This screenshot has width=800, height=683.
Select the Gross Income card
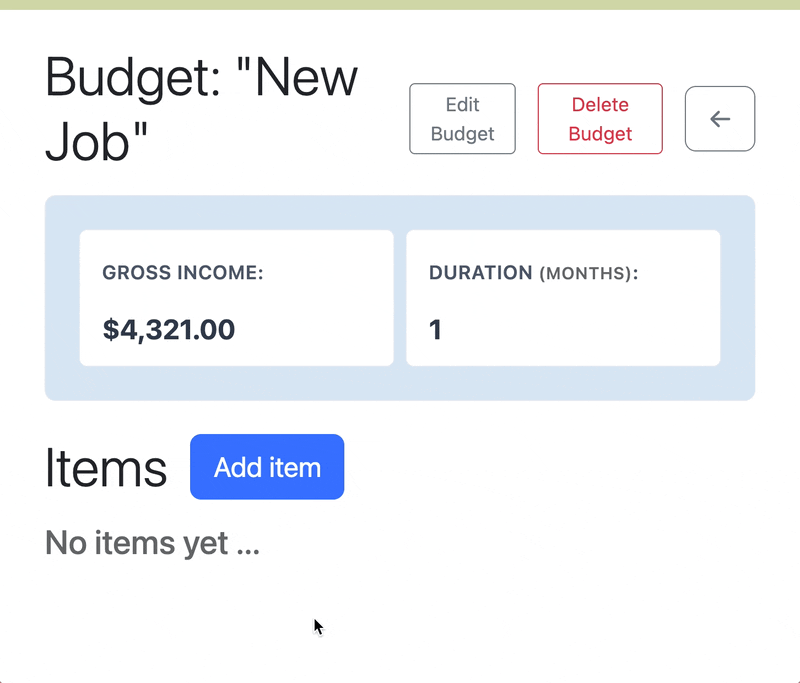pyautogui.click(x=236, y=297)
